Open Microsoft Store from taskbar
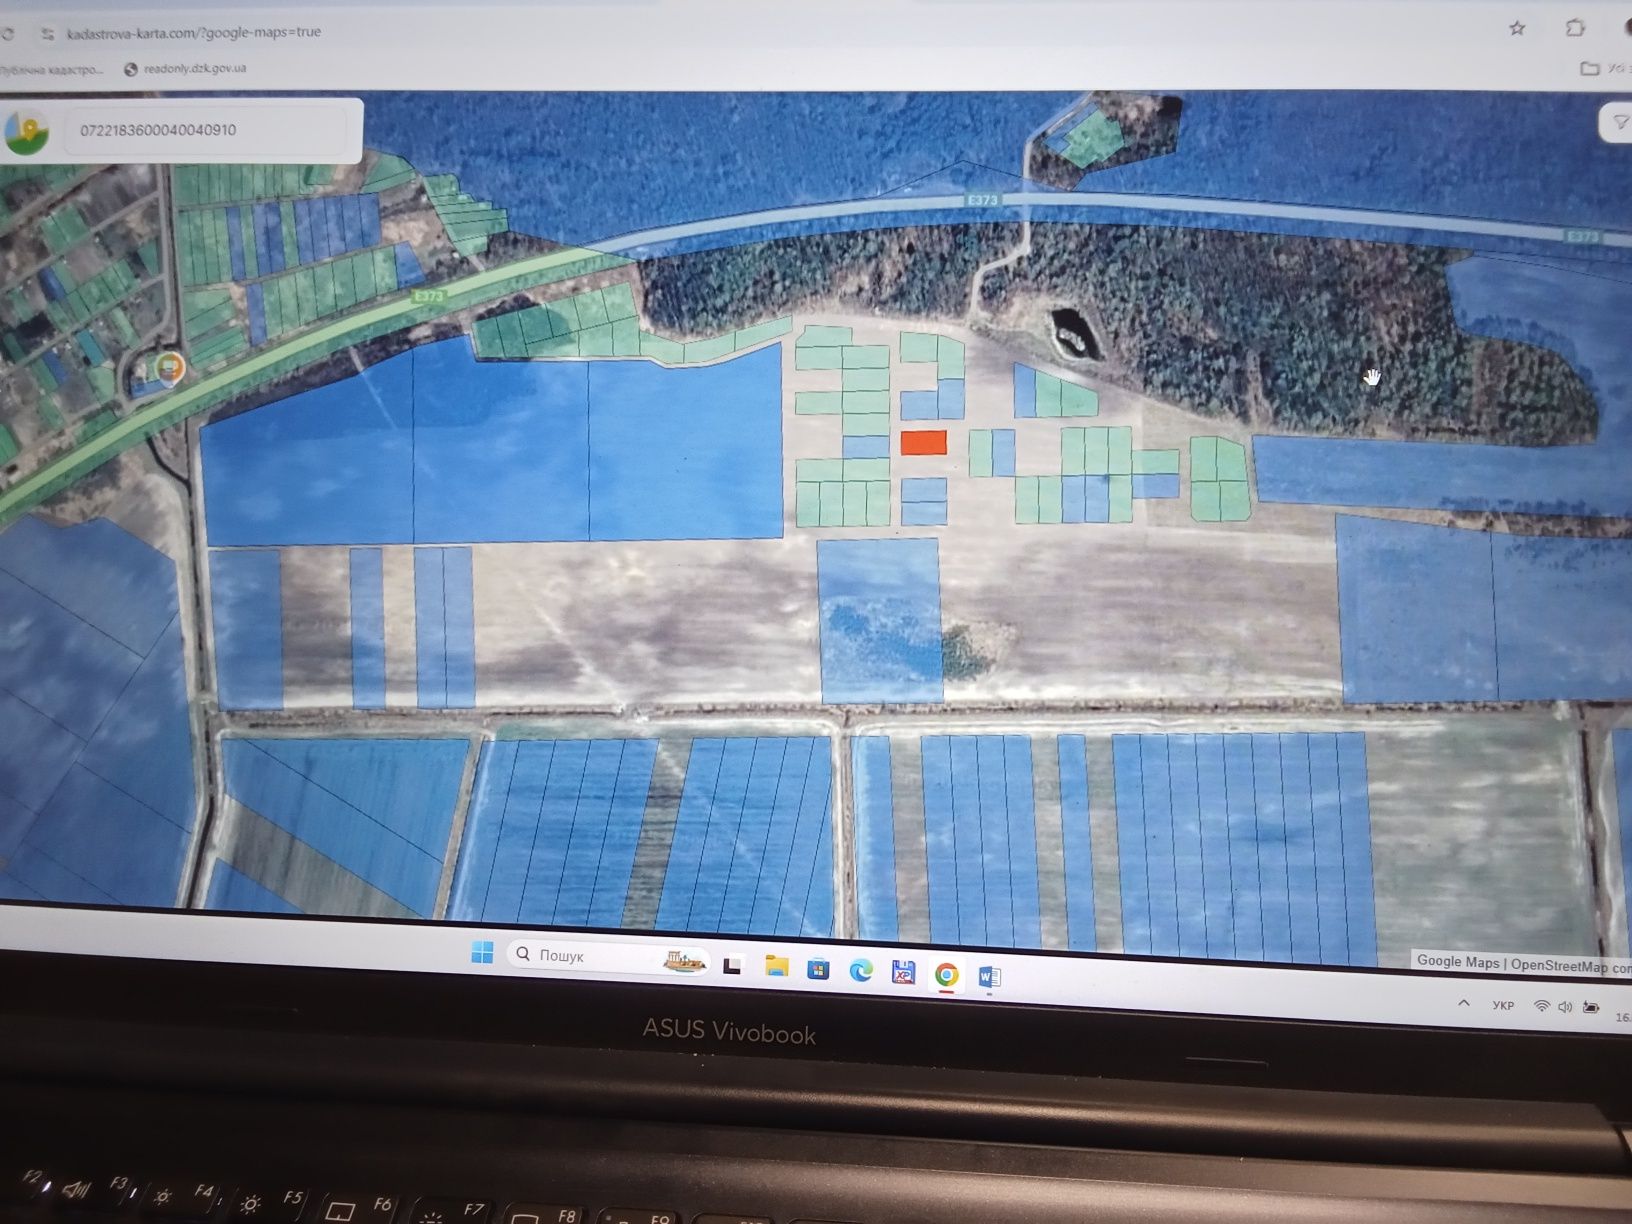The image size is (1632, 1224). (818, 969)
